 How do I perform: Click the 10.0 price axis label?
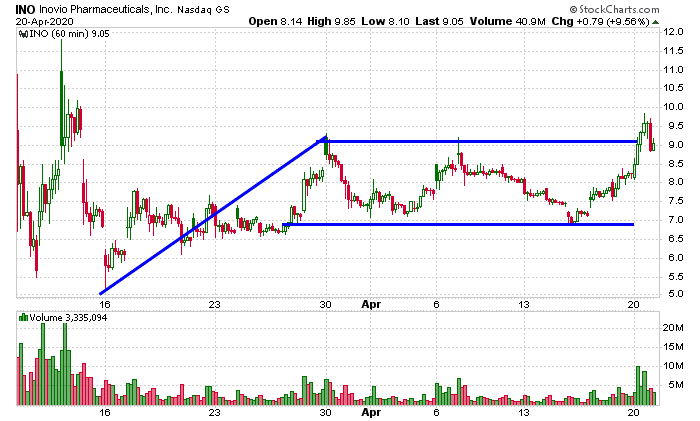[673, 107]
